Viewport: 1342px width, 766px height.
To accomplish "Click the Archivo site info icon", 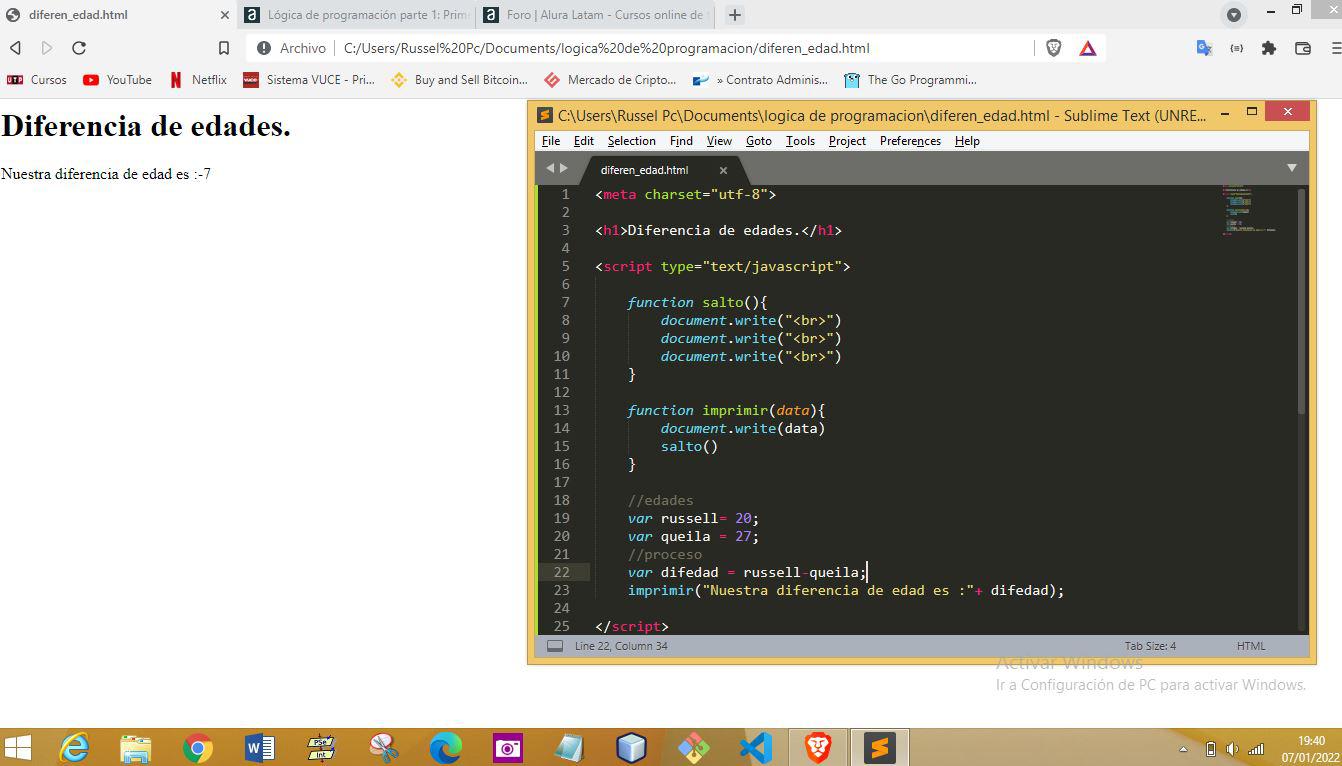I will tap(264, 48).
